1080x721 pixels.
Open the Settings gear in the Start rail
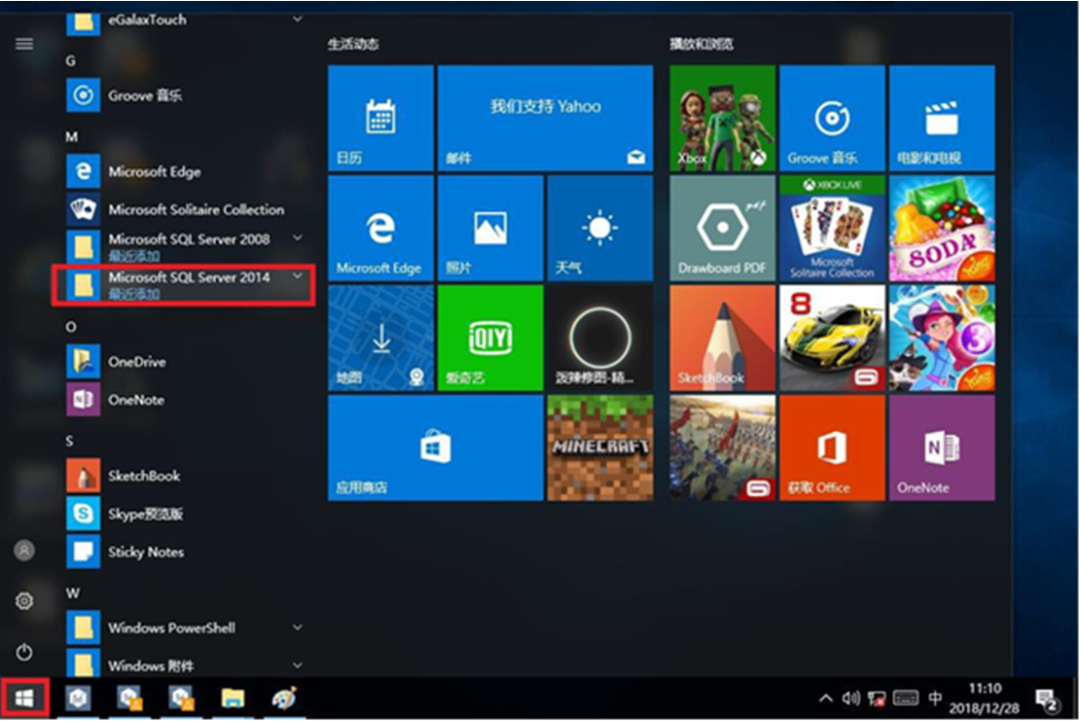tap(24, 601)
